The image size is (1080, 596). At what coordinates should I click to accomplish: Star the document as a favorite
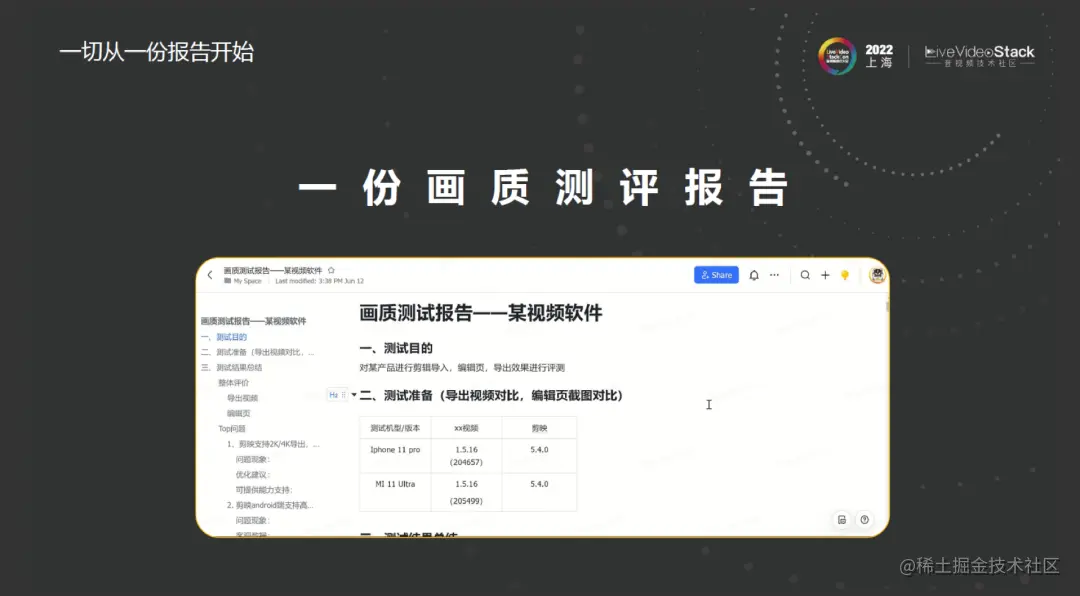pos(331,269)
